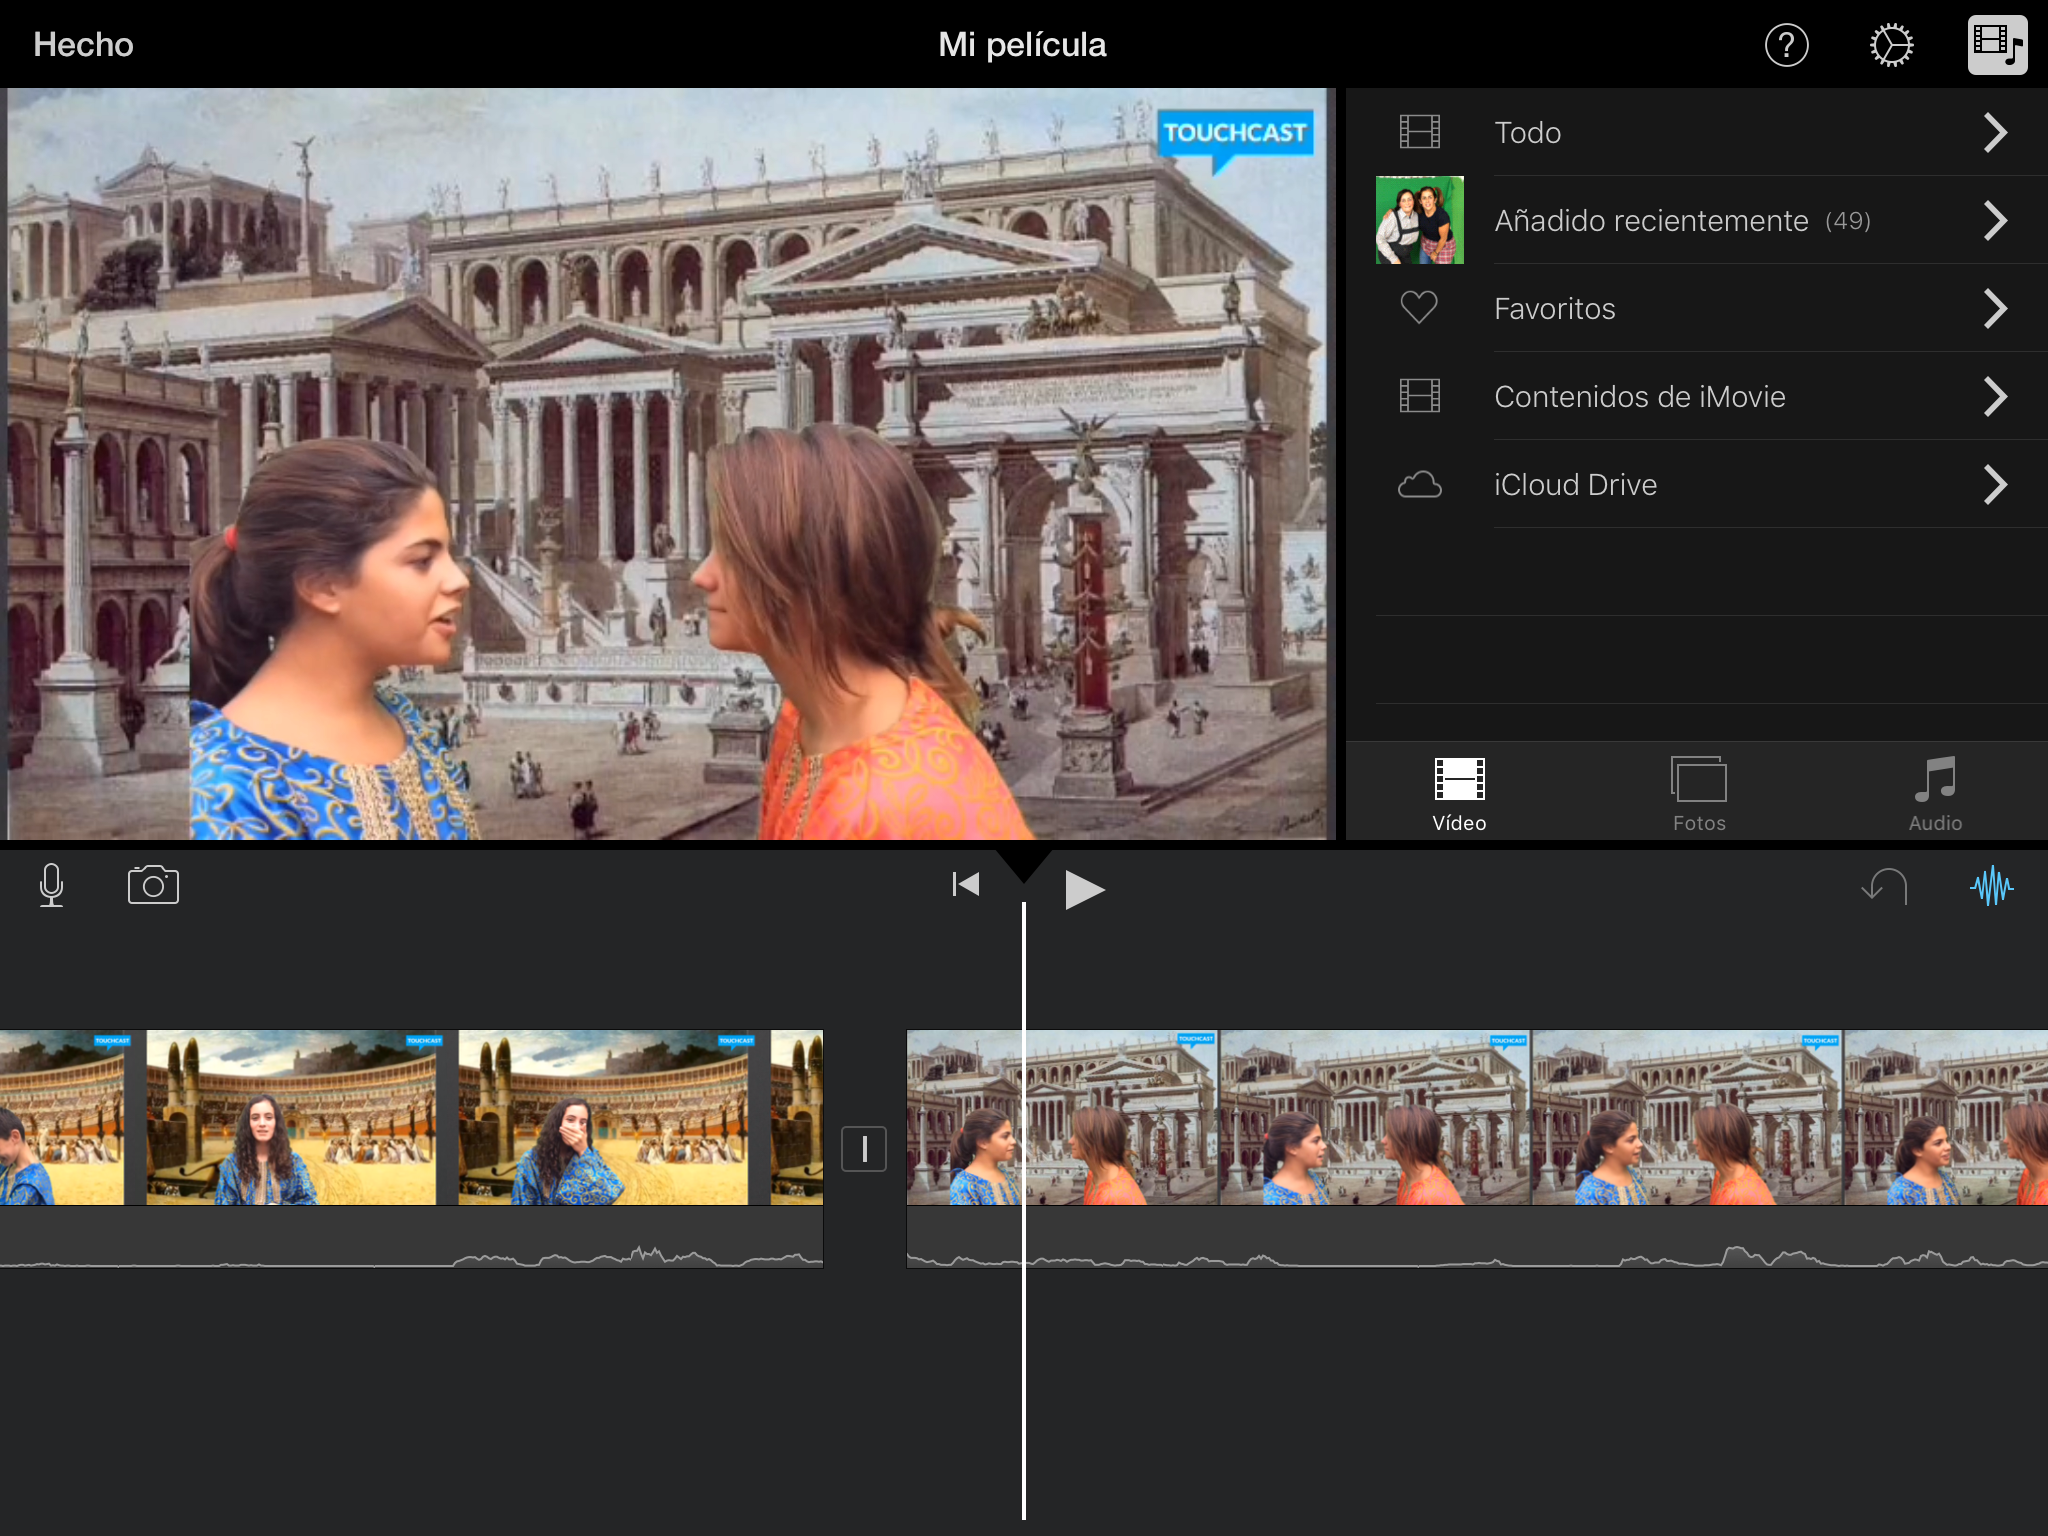The height and width of the screenshot is (1536, 2048).
Task: Open project settings gear icon
Action: 1891,45
